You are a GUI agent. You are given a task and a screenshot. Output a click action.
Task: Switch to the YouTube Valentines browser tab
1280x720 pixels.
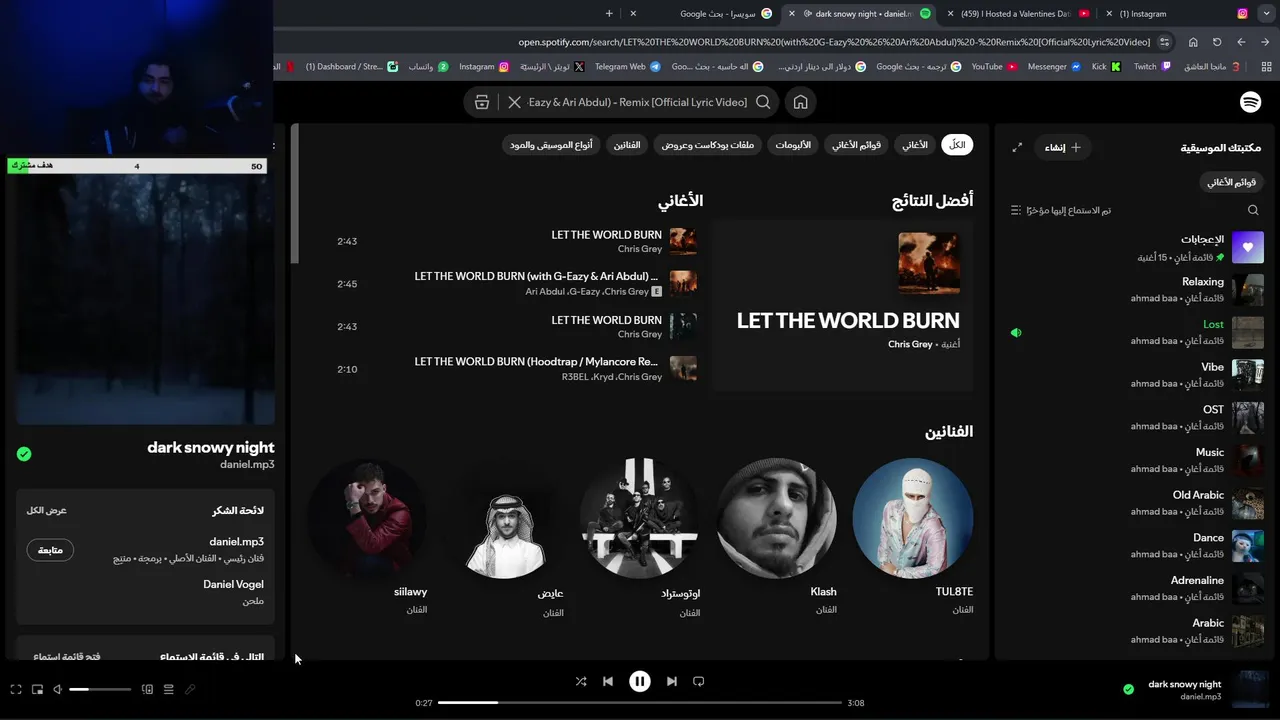pos(1019,14)
